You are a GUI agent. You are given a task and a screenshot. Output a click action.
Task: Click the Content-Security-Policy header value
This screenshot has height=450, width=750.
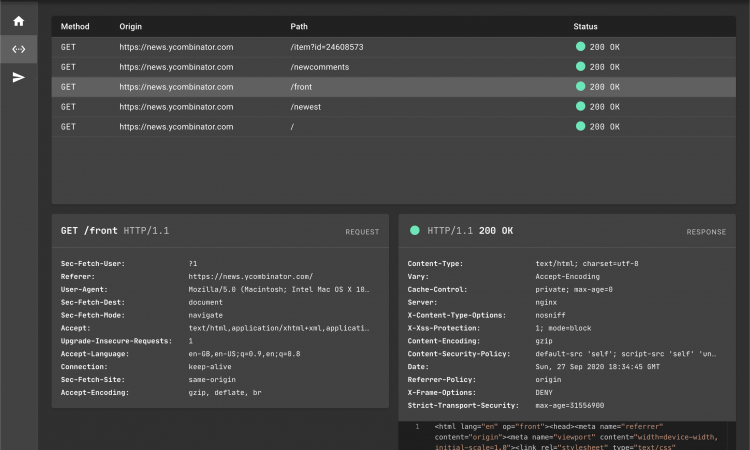[x=626, y=354]
